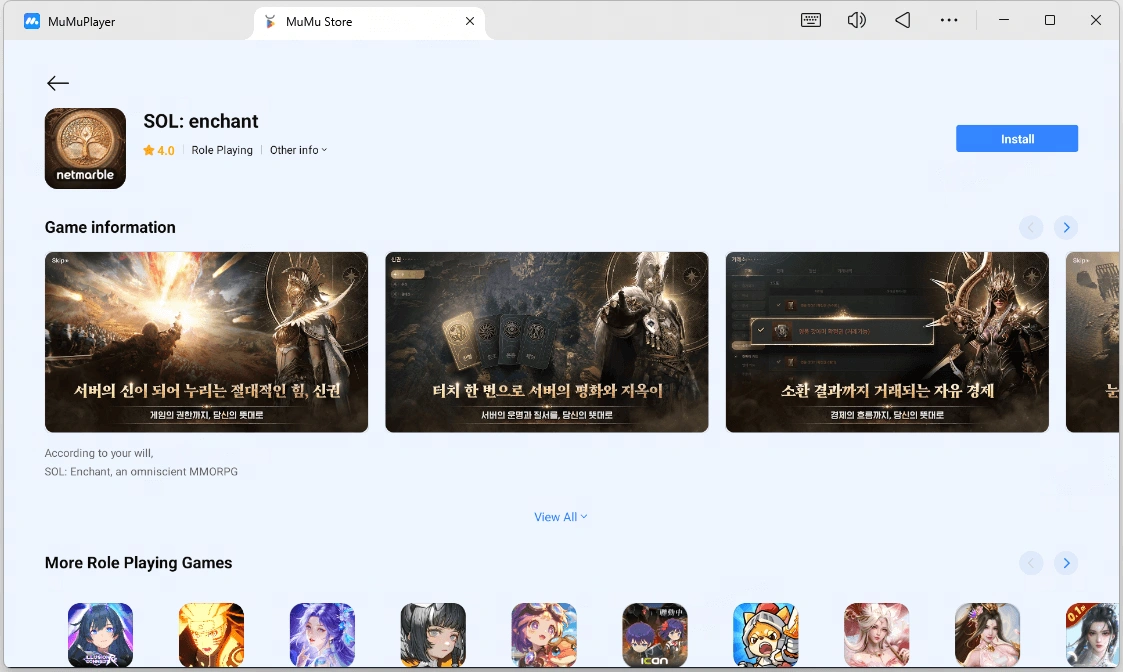Show previous Role Playing games

[1031, 563]
